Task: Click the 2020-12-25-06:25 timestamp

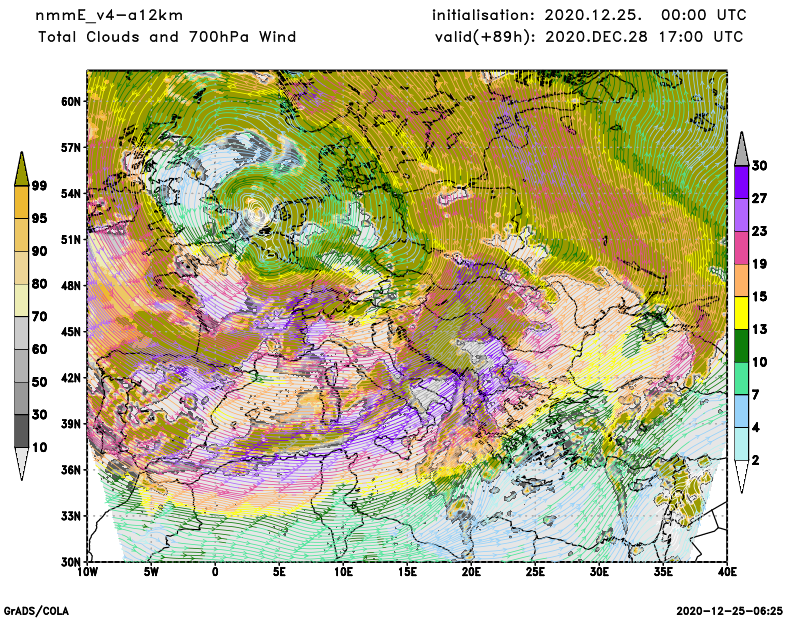Action: click(730, 609)
